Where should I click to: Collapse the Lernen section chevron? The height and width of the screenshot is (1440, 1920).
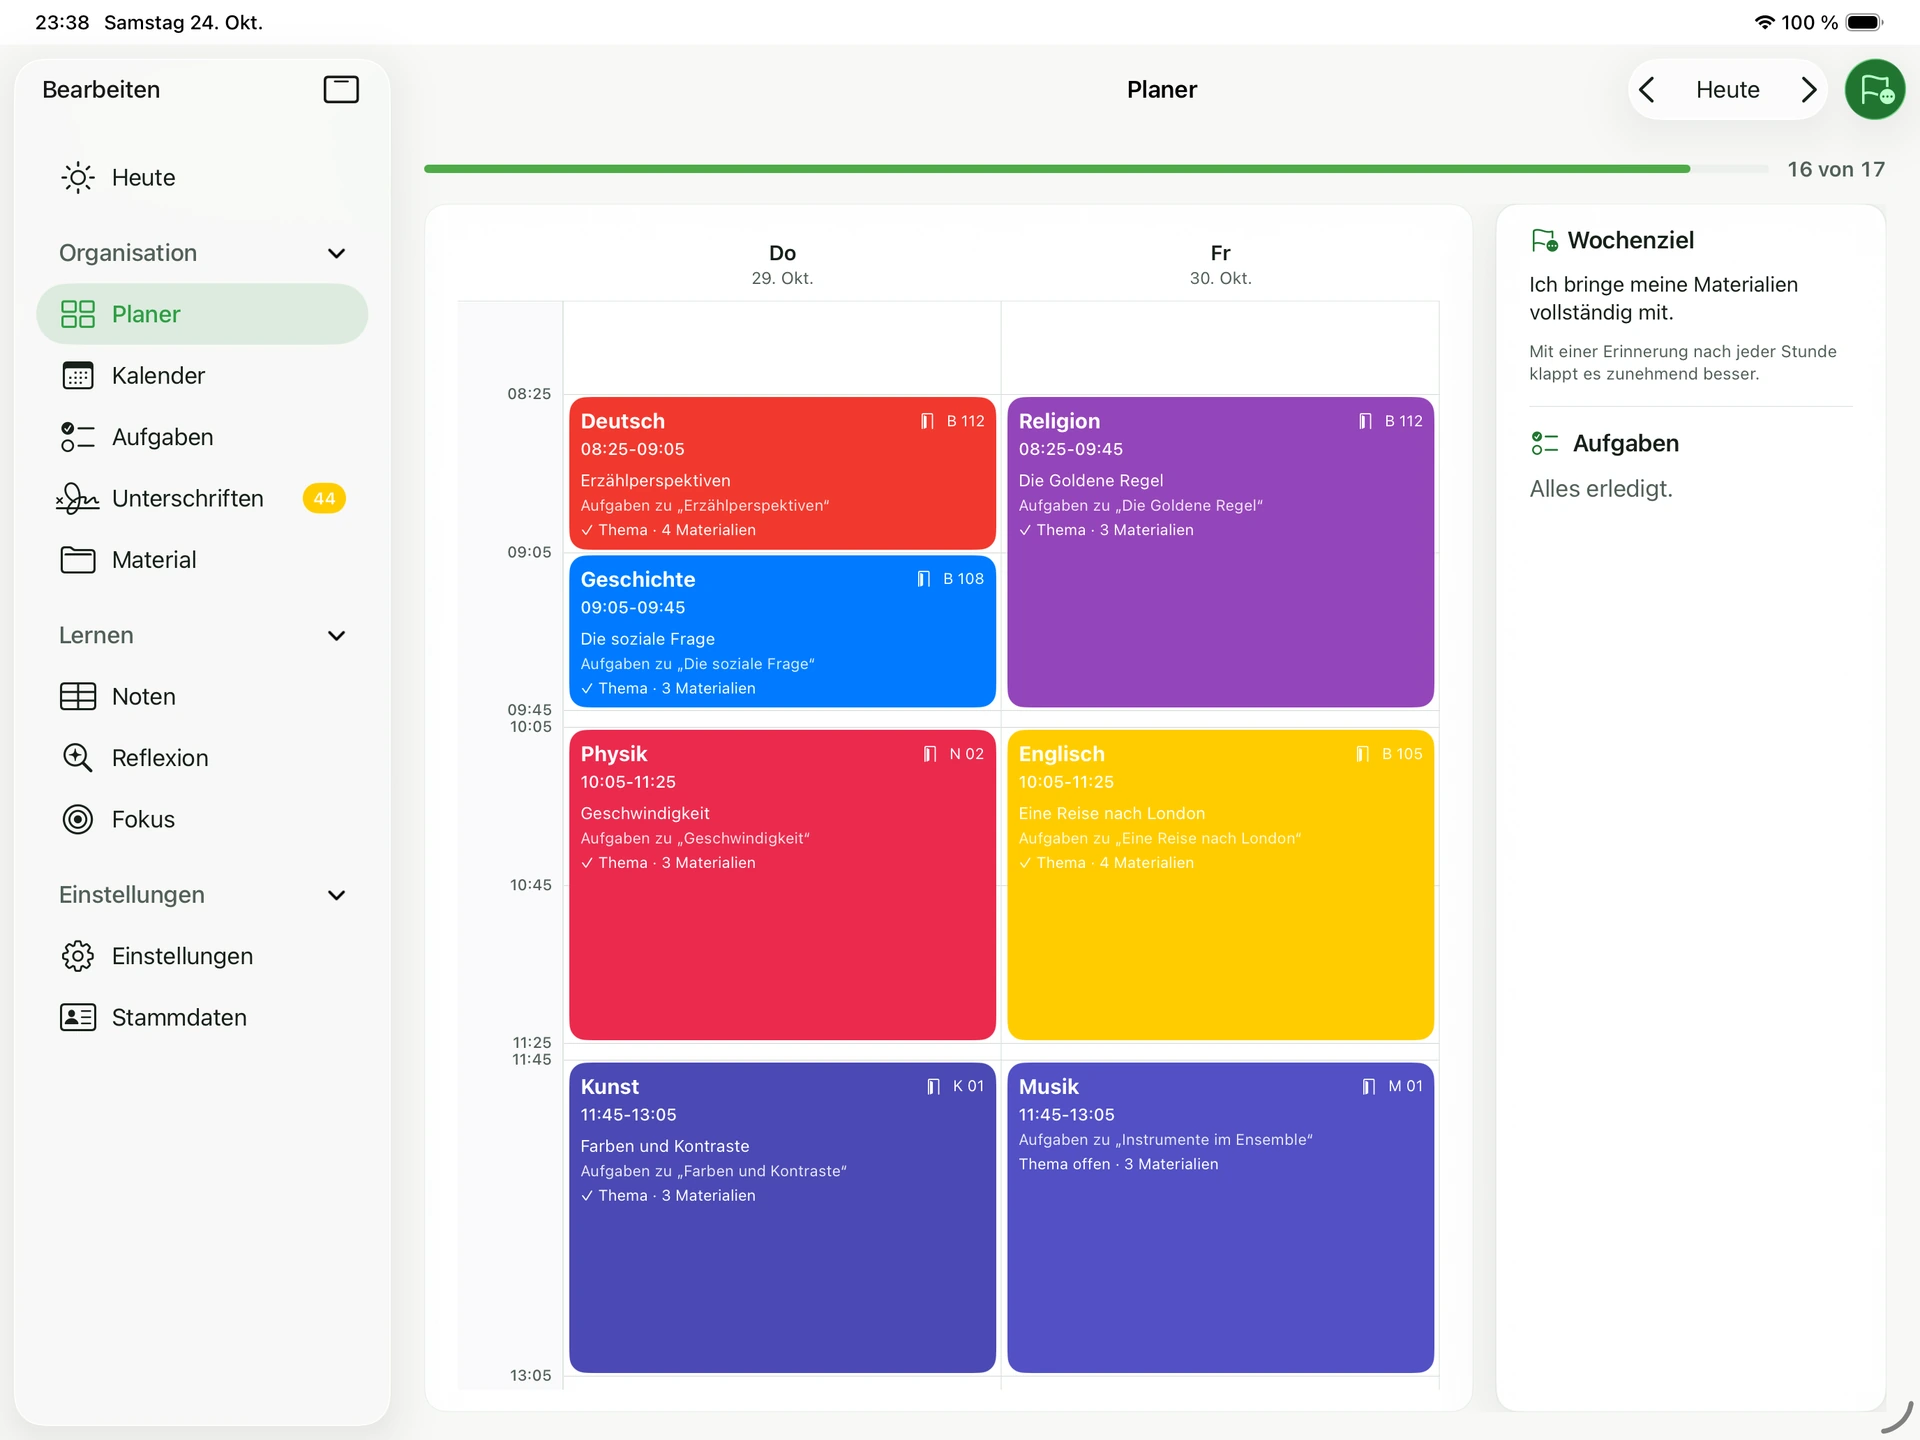[x=337, y=636]
